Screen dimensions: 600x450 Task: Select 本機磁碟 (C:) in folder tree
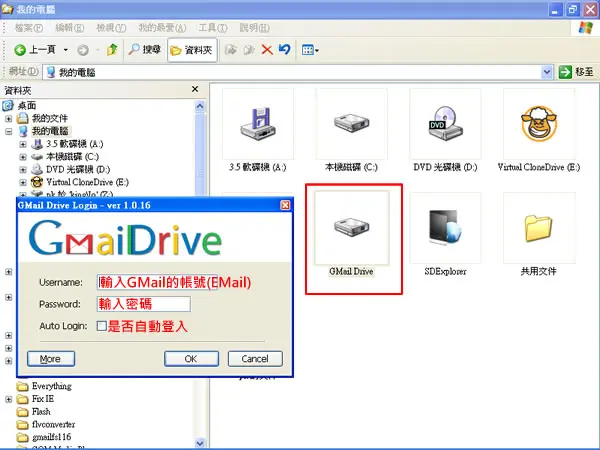pyautogui.click(x=72, y=157)
